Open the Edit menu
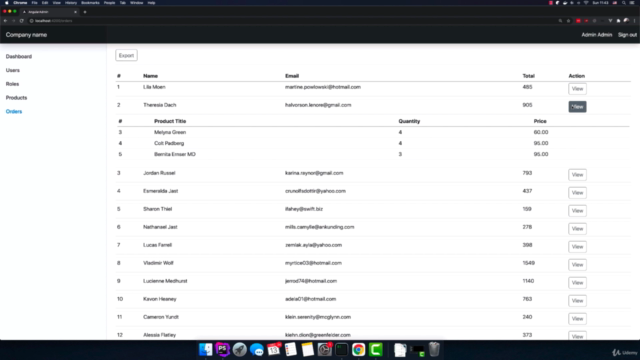 tap(45, 3)
